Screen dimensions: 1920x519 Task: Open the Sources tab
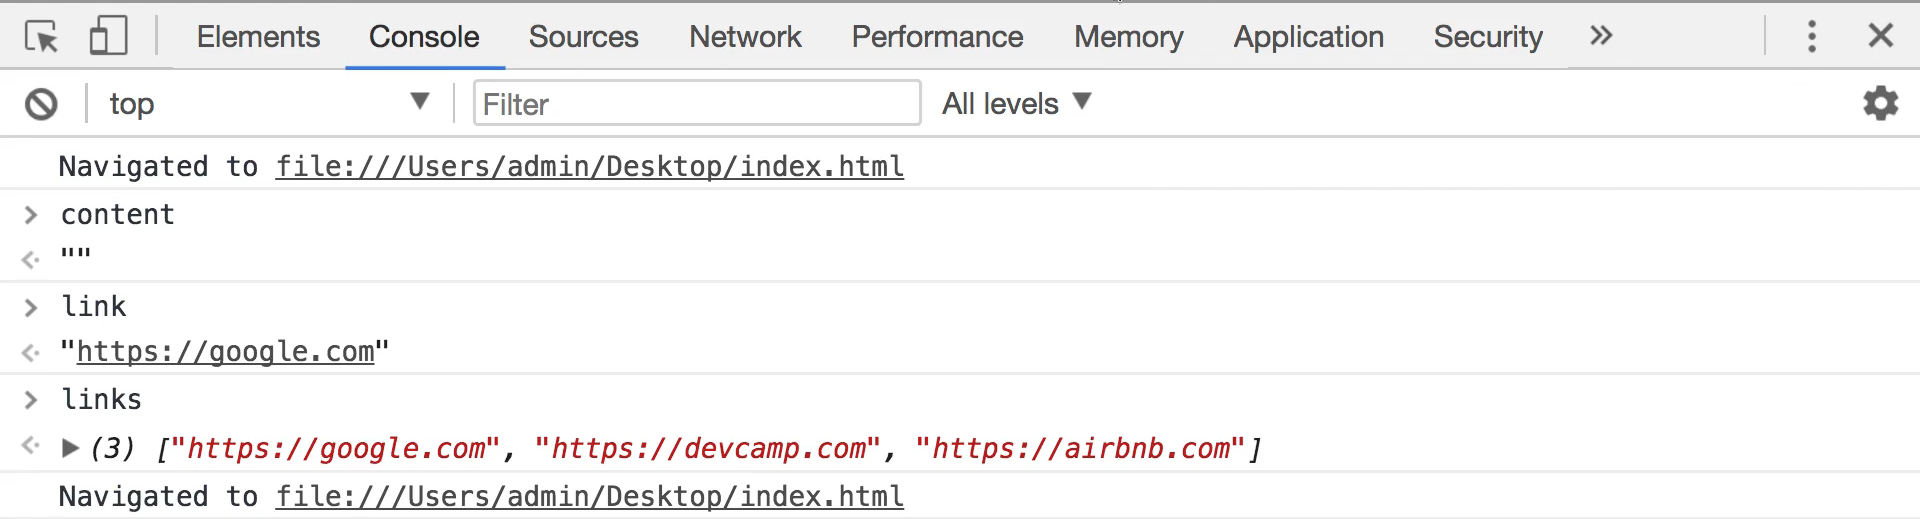click(583, 37)
